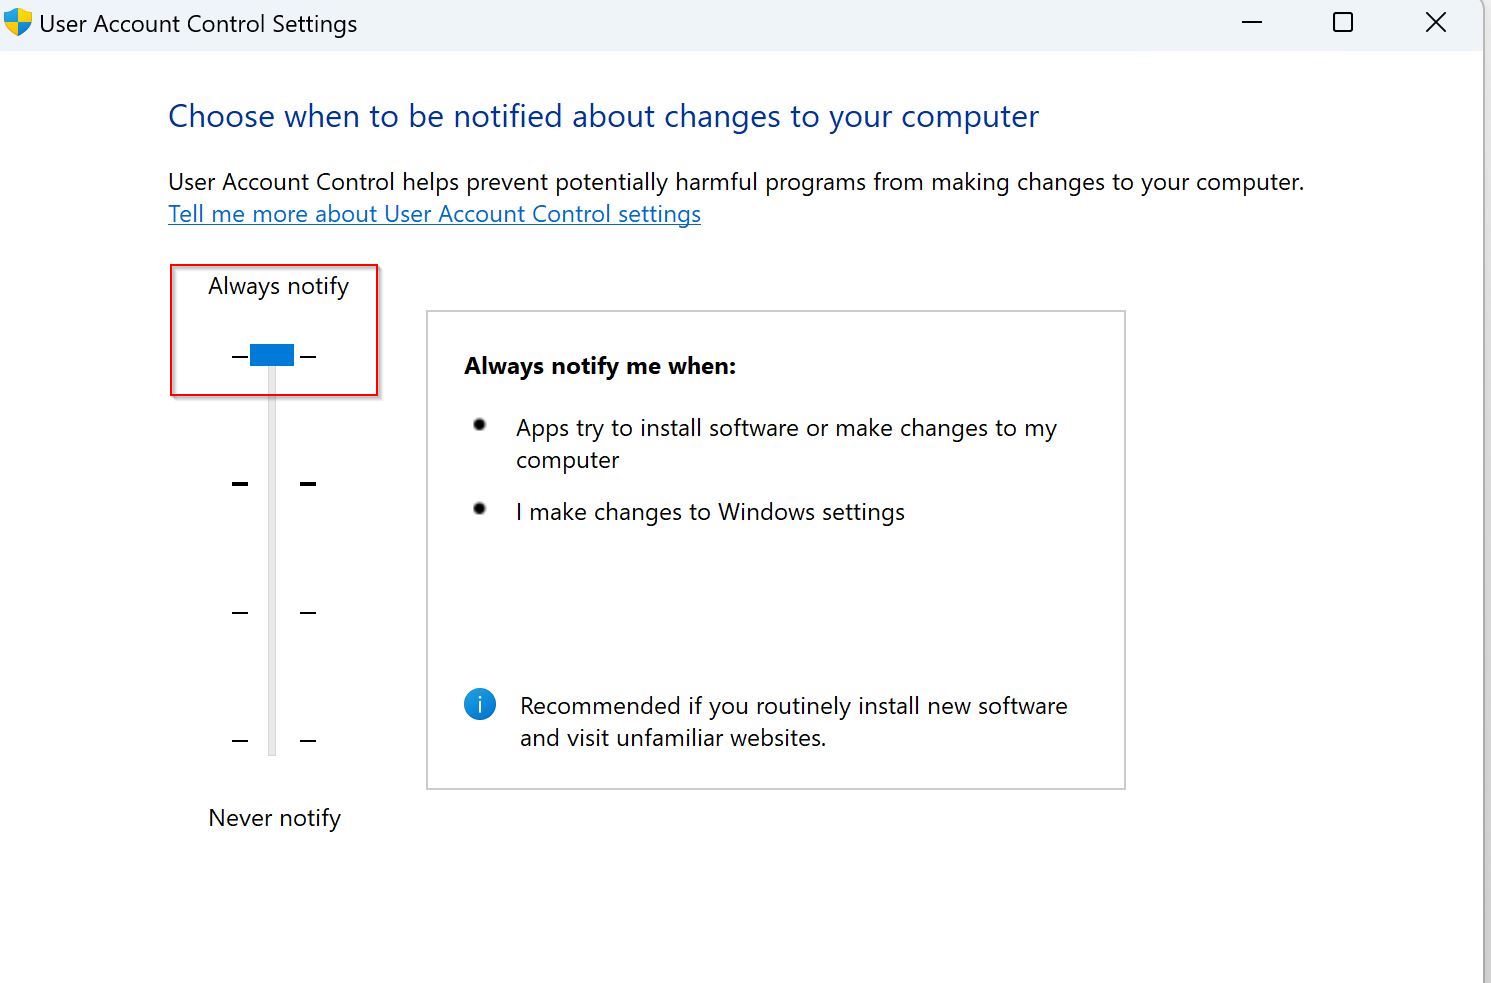The height and width of the screenshot is (983, 1491).
Task: Close the User Account Control Settings window
Action: pos(1436,22)
